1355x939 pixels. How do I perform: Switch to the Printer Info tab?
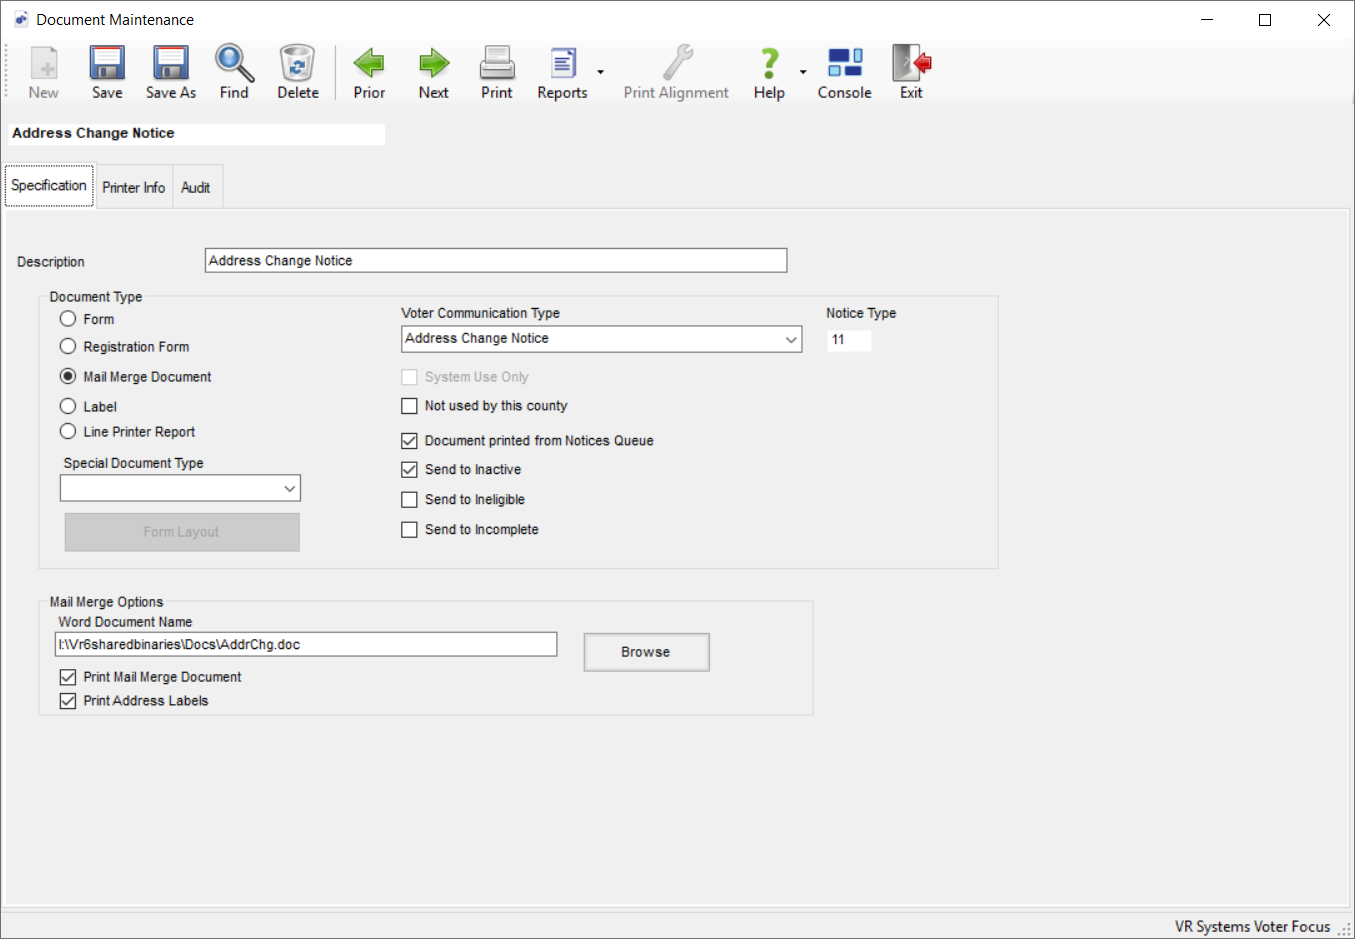click(x=133, y=188)
